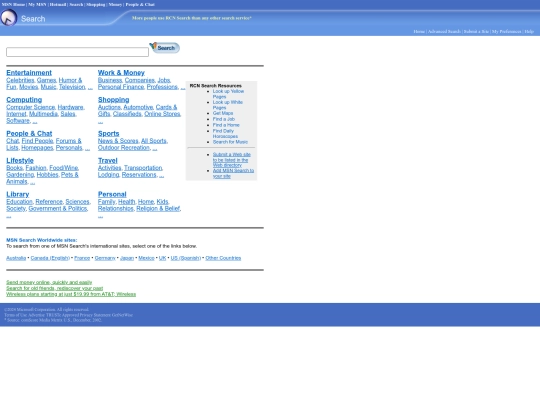Open MSN Home in the top navigation

click(x=13, y=4)
